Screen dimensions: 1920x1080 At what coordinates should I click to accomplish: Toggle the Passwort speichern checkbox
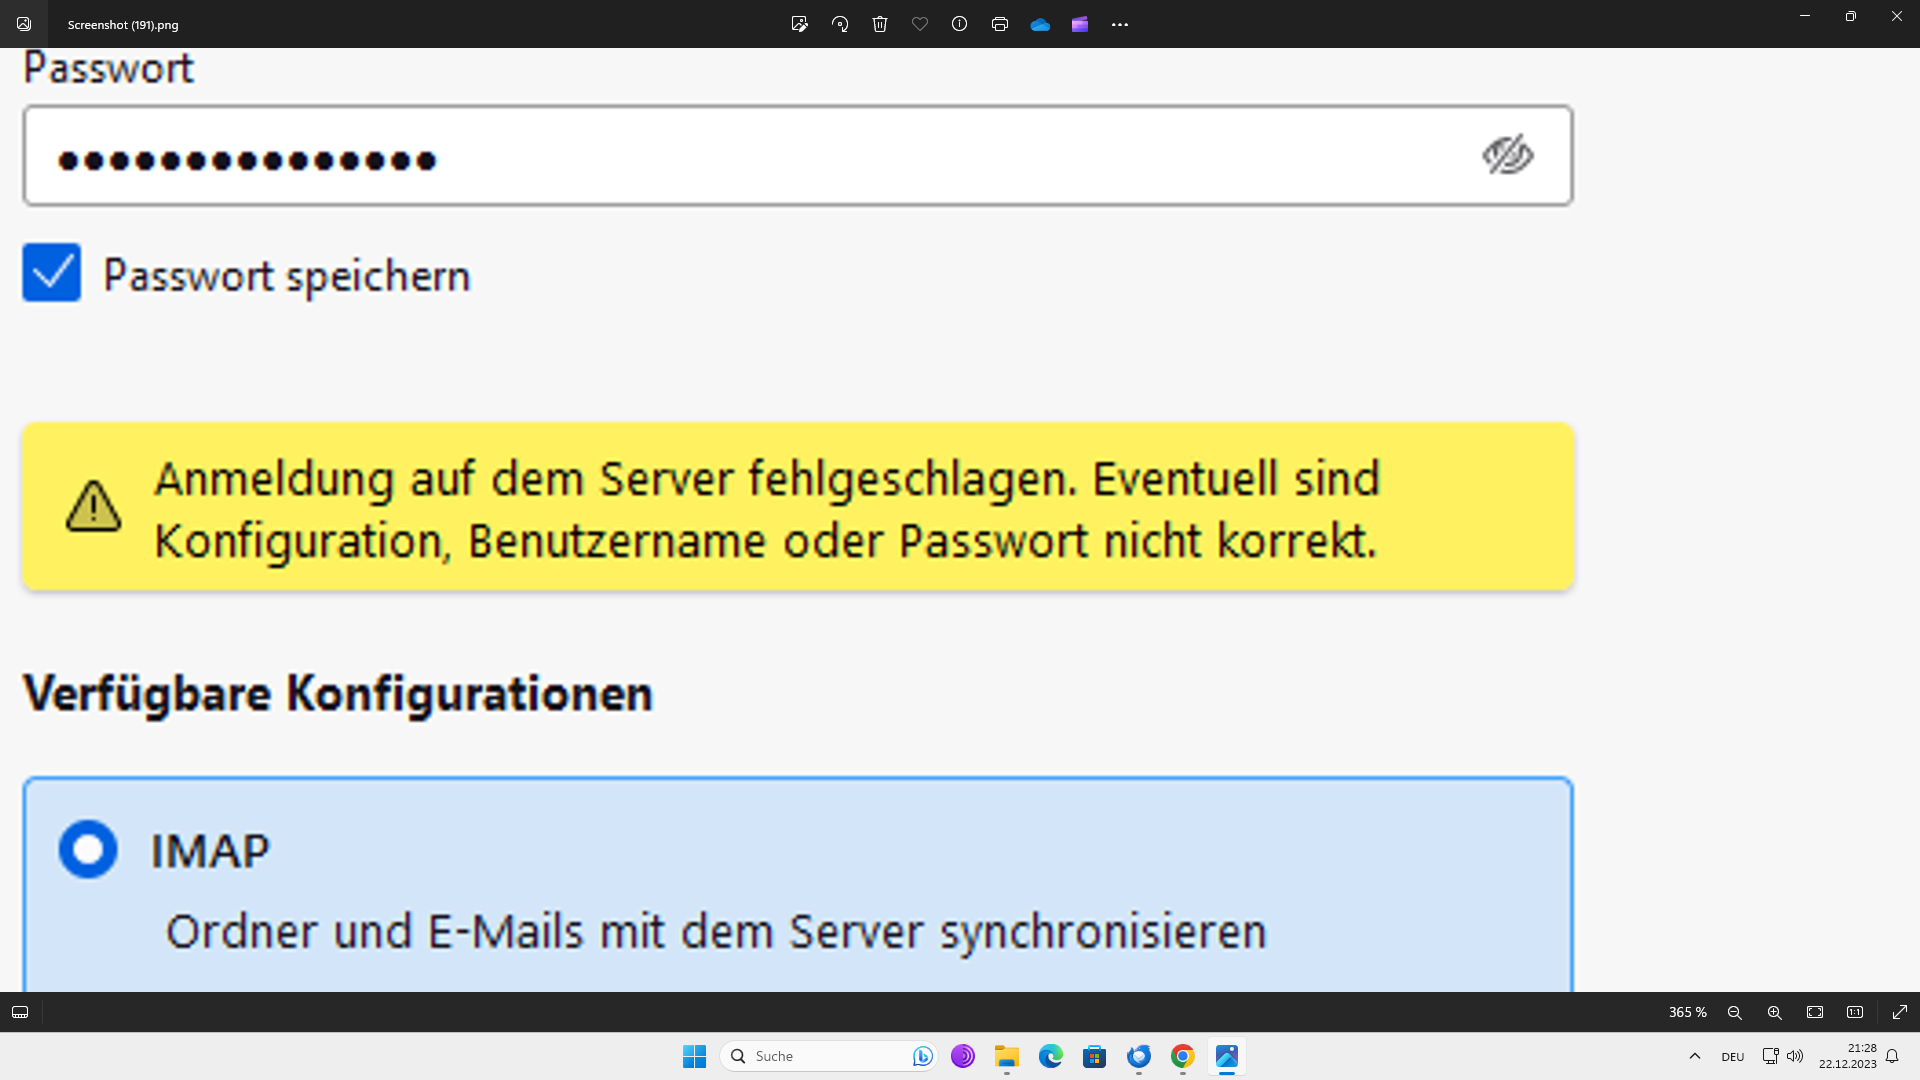pyautogui.click(x=52, y=272)
